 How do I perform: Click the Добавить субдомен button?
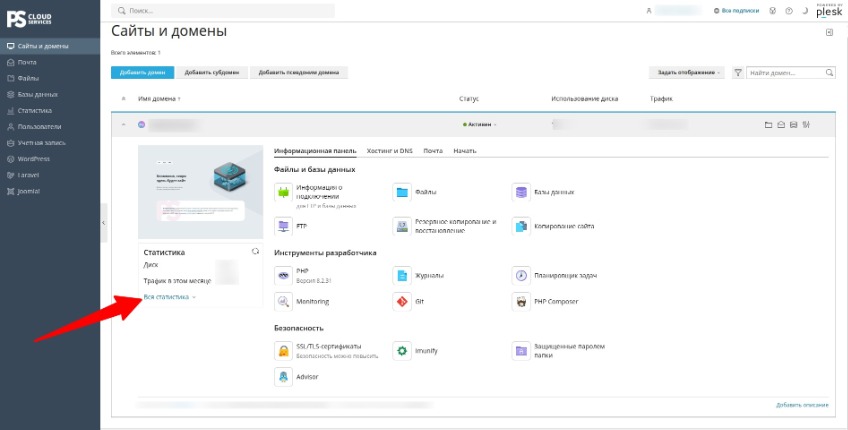pos(211,72)
